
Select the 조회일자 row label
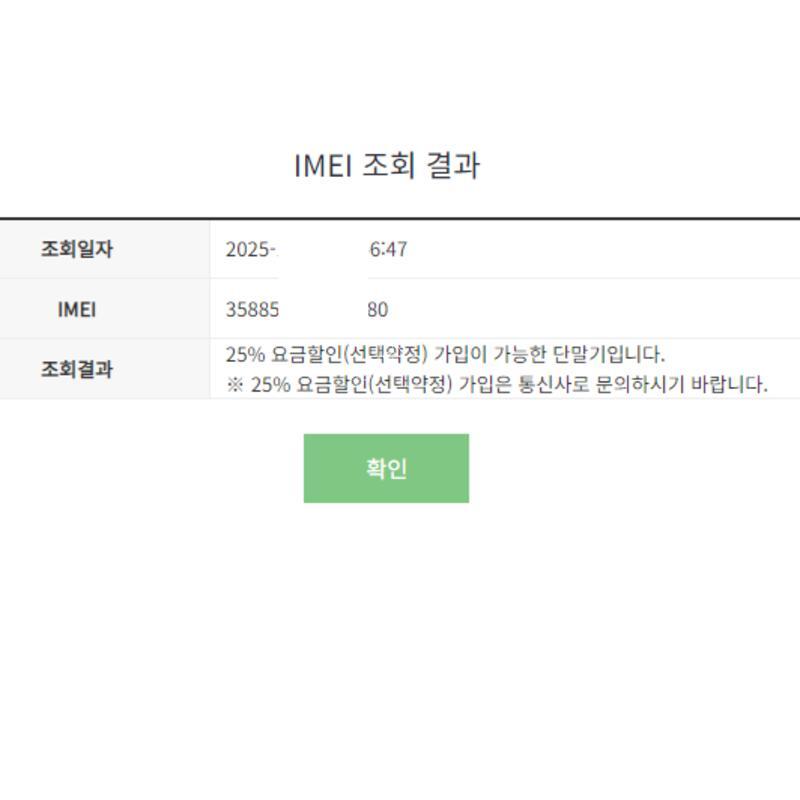click(x=76, y=249)
